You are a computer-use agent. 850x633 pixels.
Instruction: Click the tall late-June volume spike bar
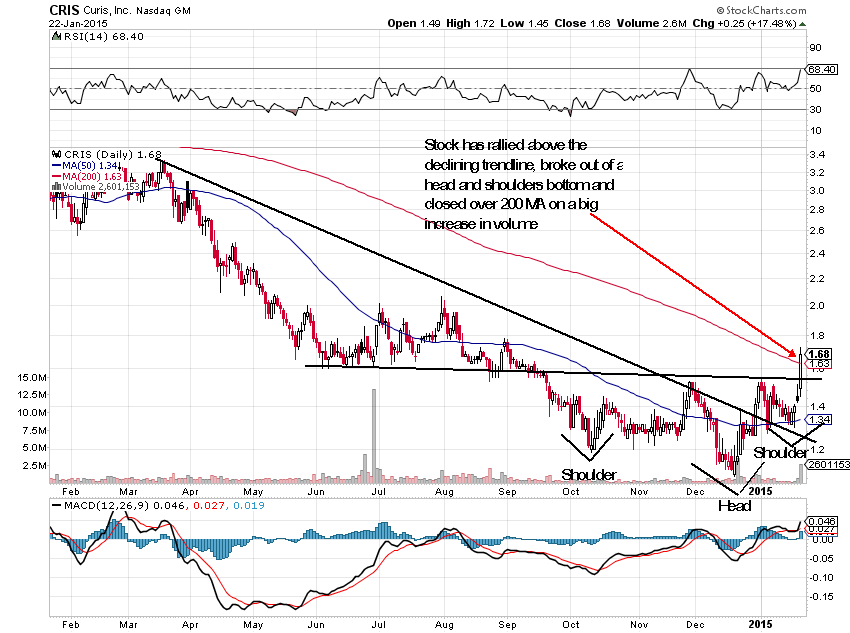[x=374, y=436]
